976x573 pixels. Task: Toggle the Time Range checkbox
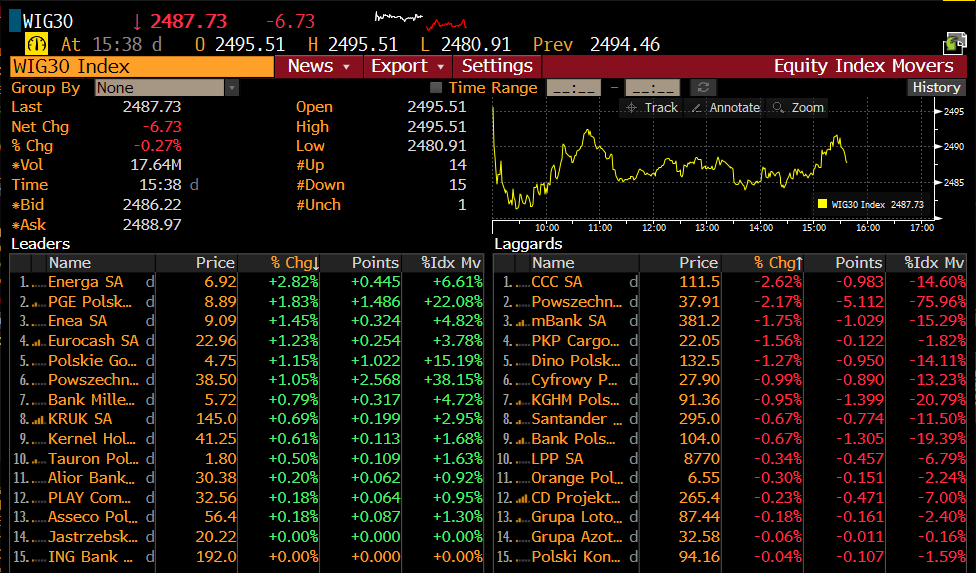click(x=436, y=88)
